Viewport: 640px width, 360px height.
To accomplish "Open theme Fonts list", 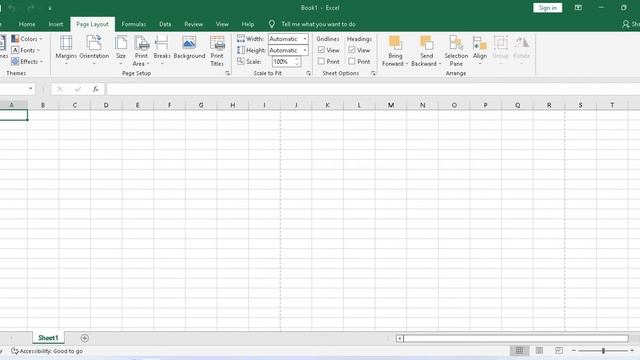I will click(26, 50).
